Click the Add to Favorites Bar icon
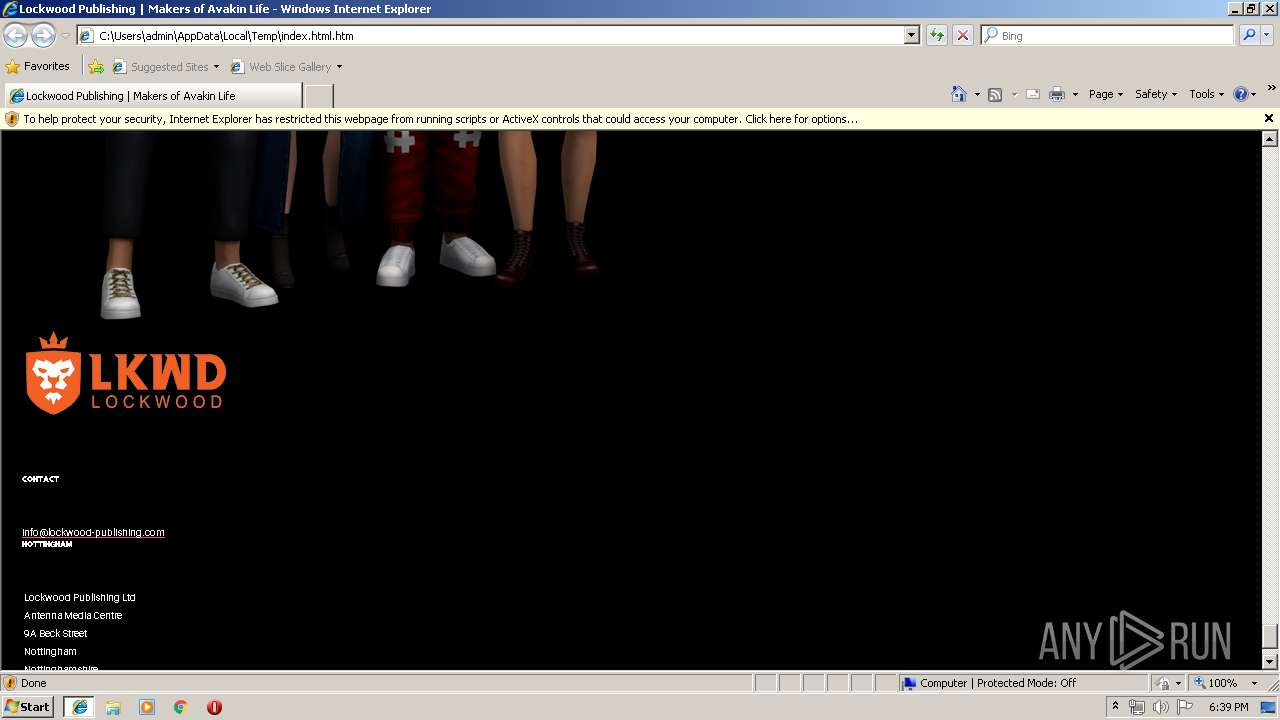 point(96,67)
